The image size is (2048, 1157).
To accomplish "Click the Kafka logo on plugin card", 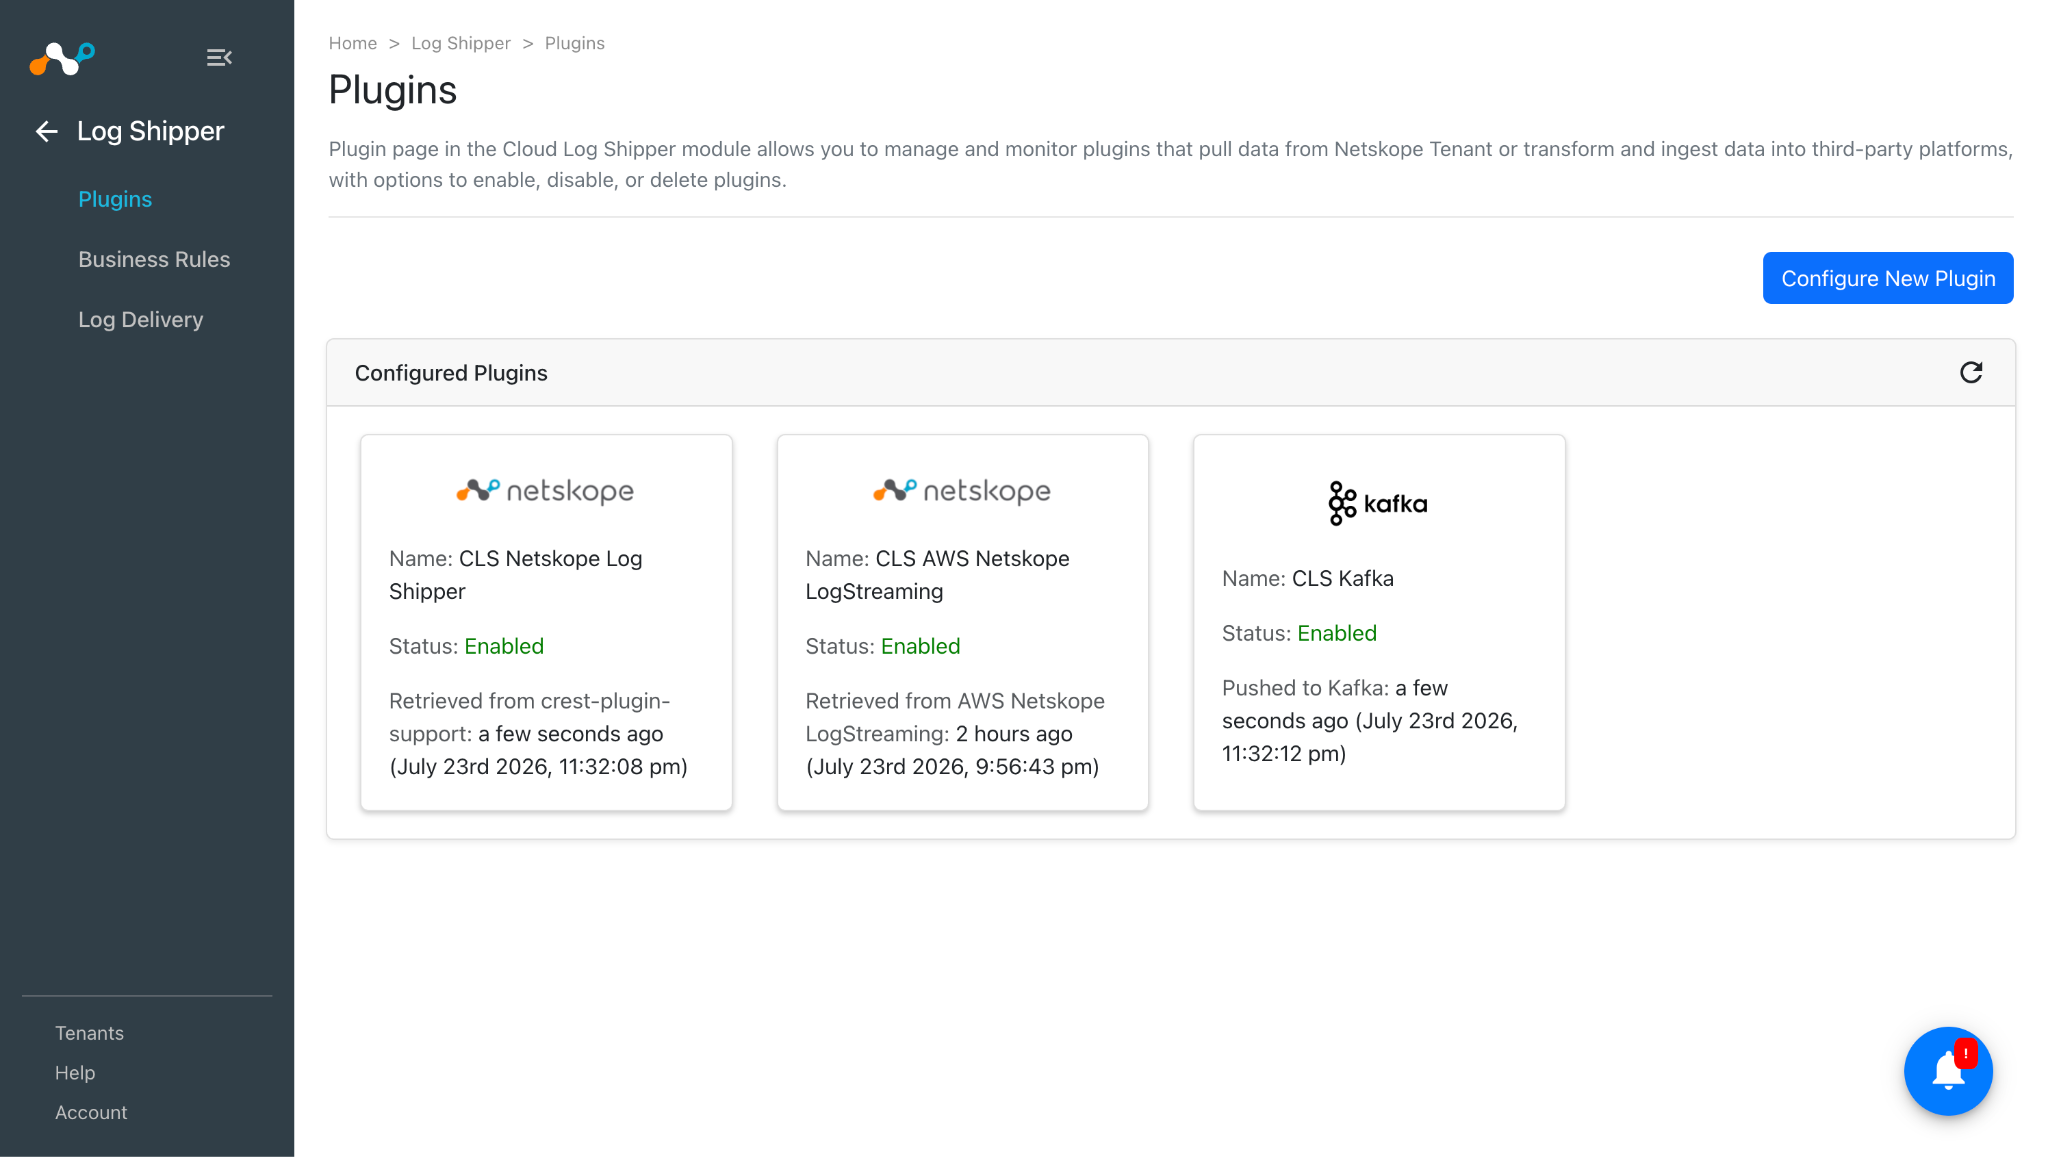I will click(x=1378, y=503).
